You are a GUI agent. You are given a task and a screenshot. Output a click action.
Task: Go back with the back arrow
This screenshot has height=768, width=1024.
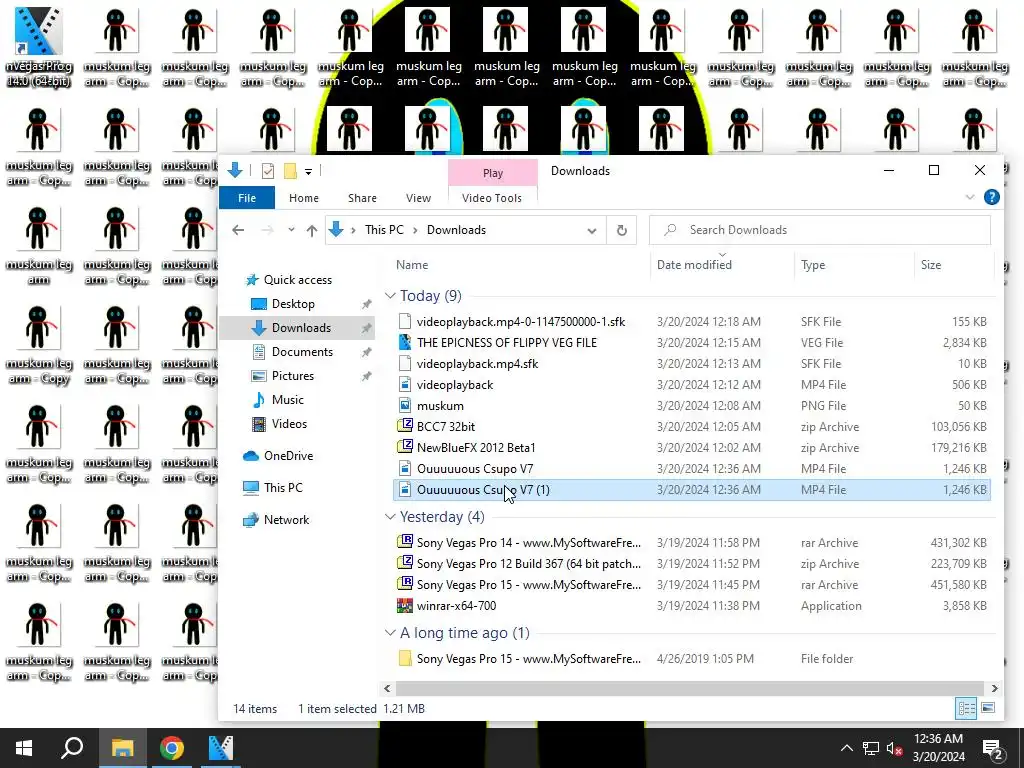(x=238, y=230)
